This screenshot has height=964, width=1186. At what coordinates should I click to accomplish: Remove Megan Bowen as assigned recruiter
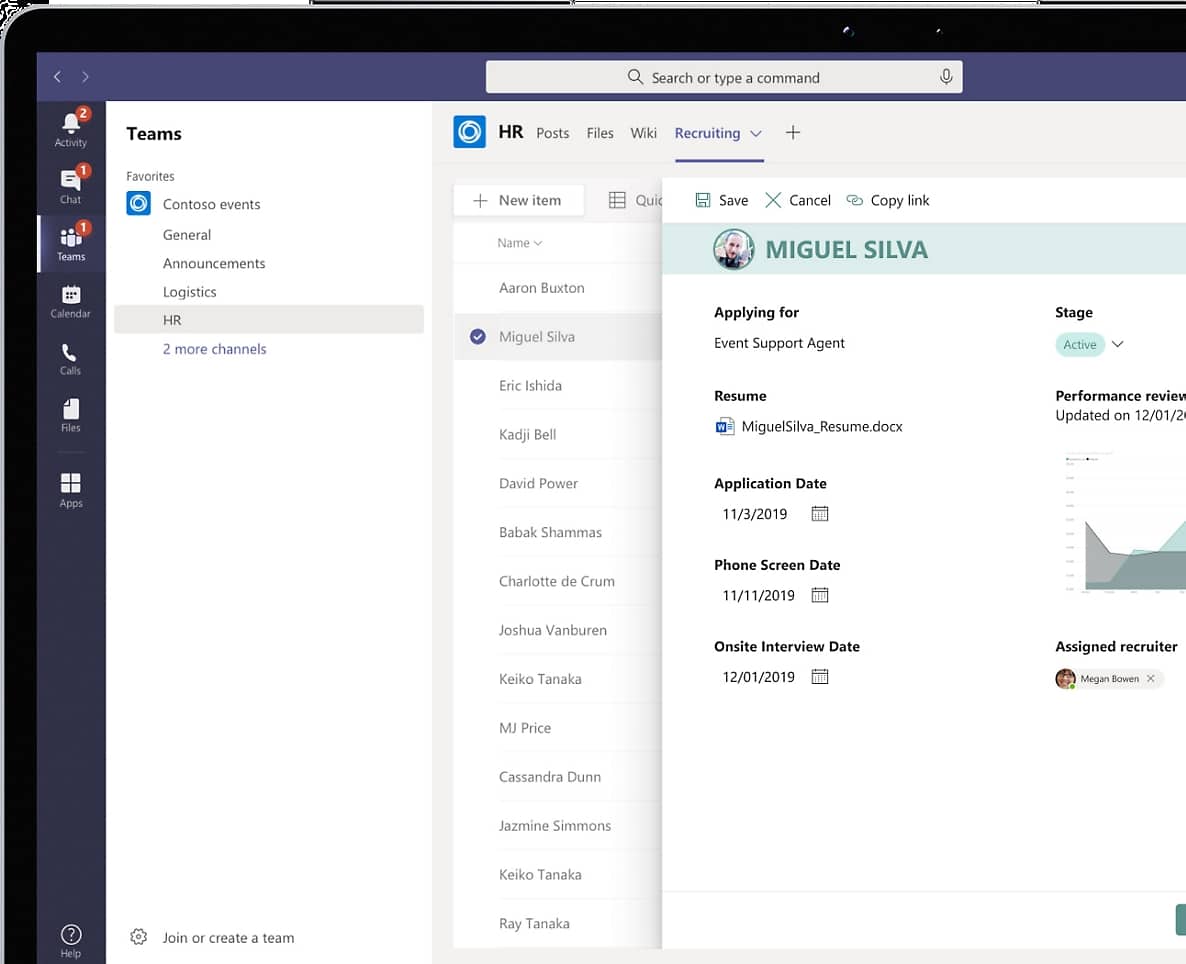pos(1150,679)
